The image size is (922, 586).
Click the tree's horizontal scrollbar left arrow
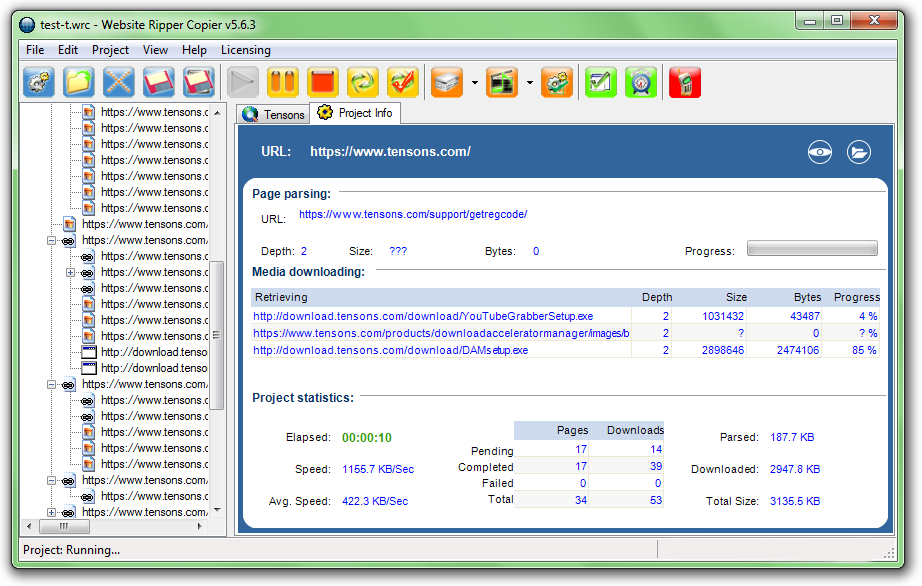[29, 526]
